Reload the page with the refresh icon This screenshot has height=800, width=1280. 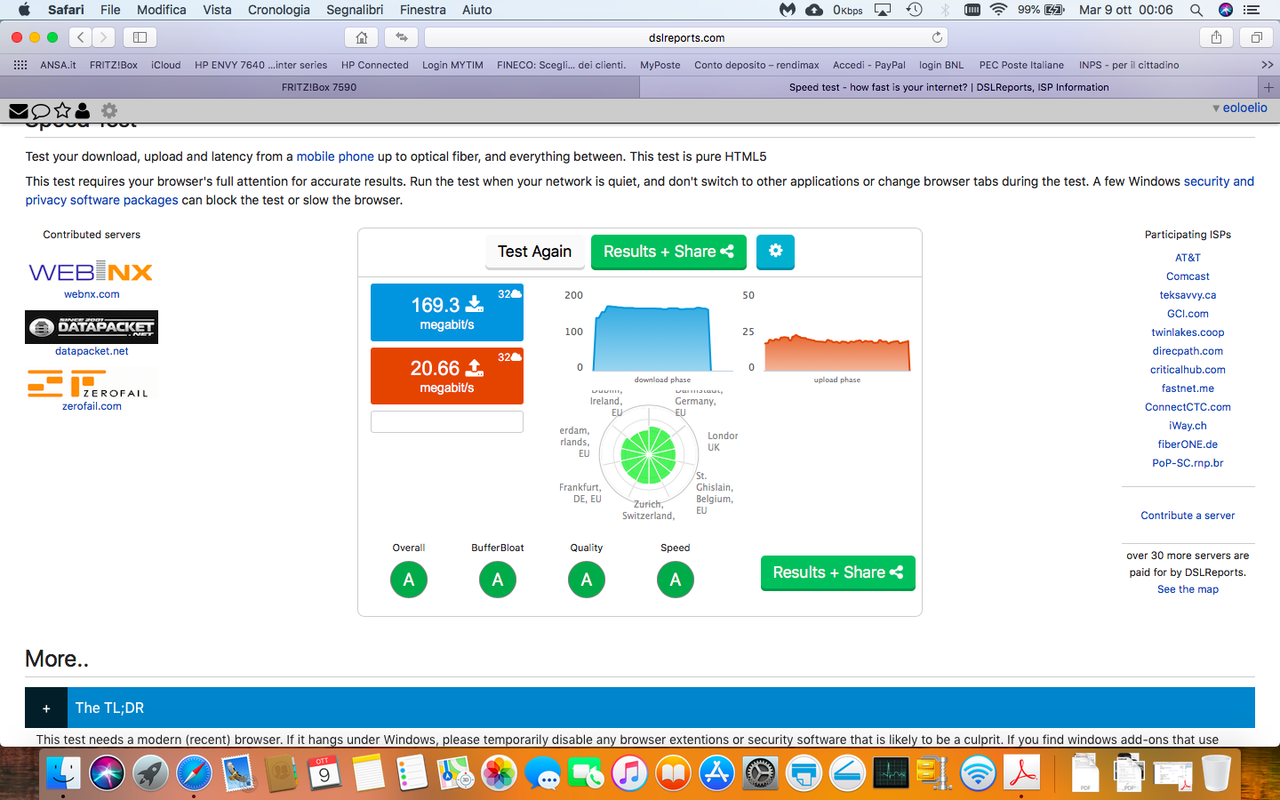click(x=937, y=37)
